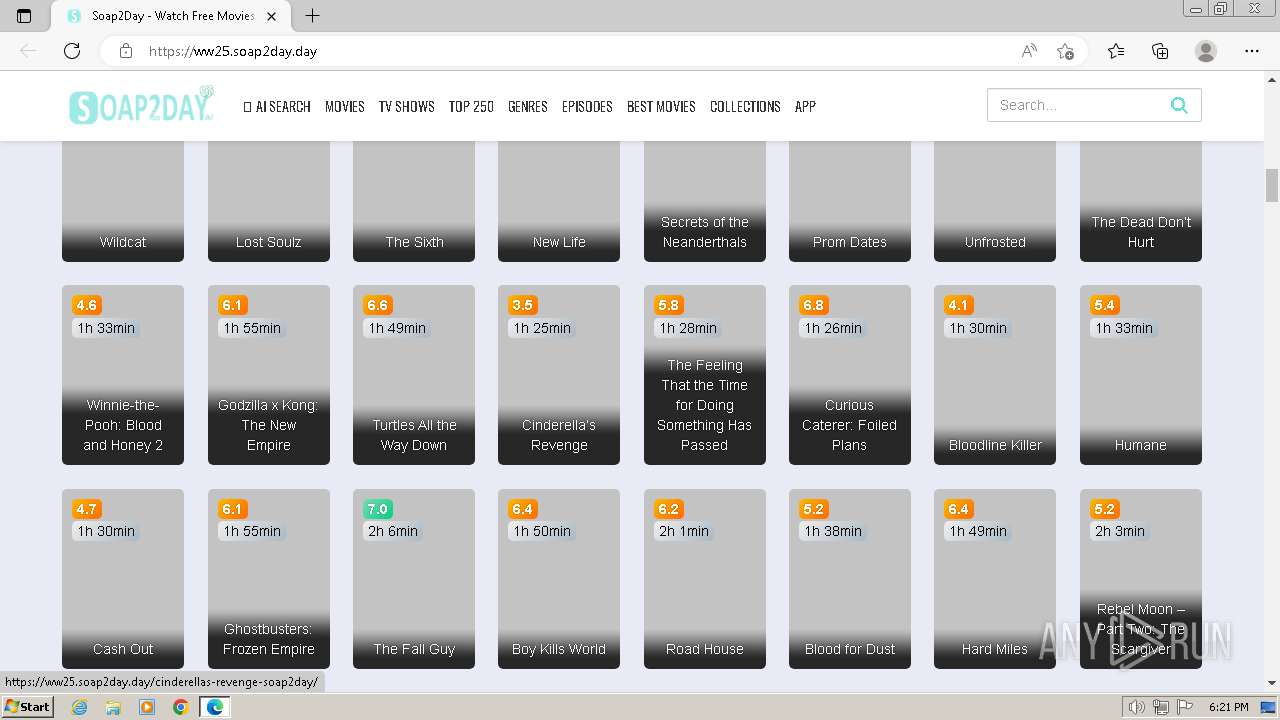
Task: Click the action center flag icon
Action: [x=1185, y=707]
